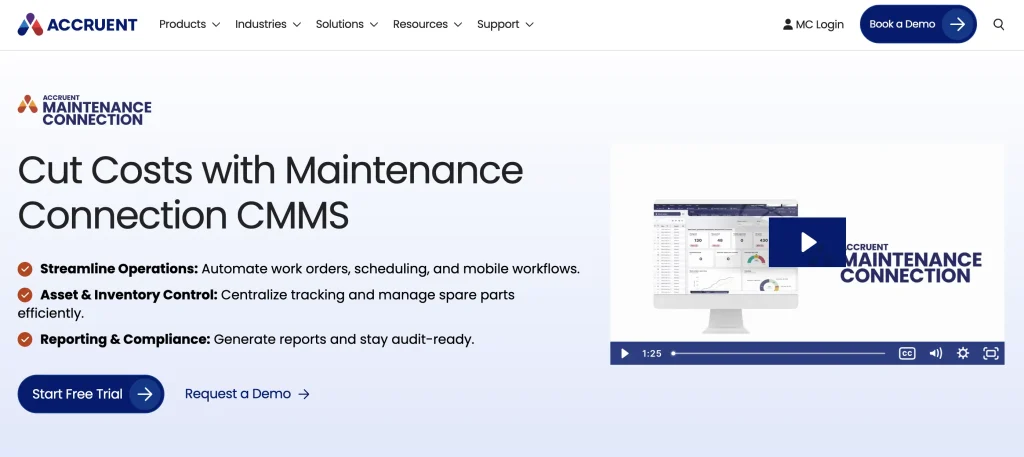Expand the Support dropdown chevron

pos(529,25)
